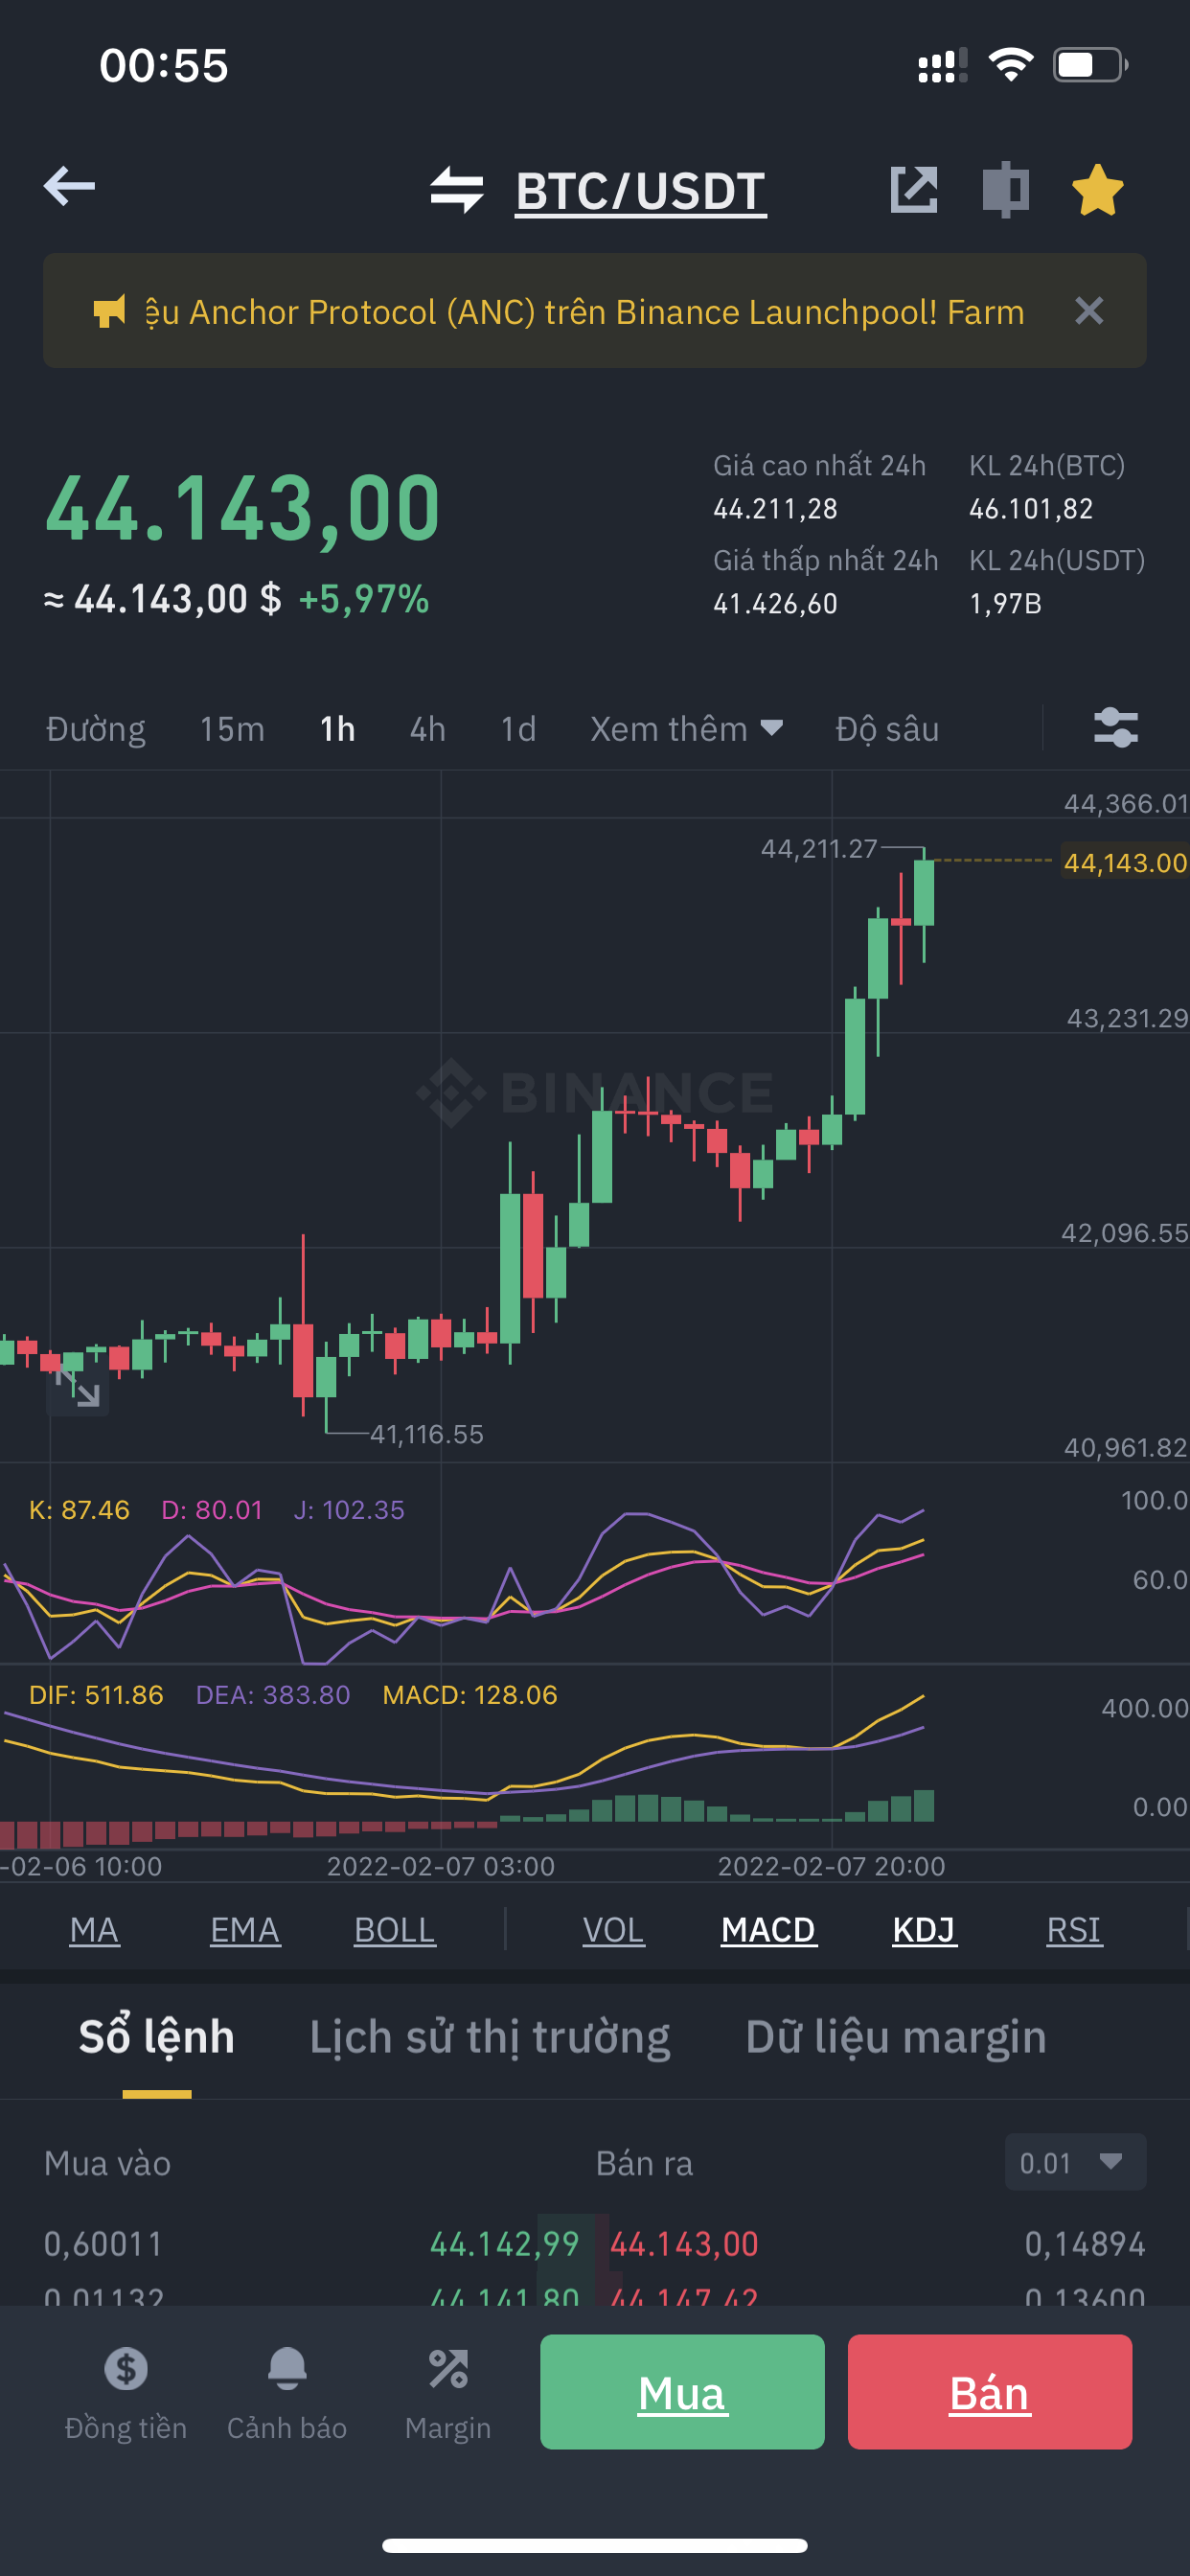This screenshot has height=2576, width=1190.
Task: Open the Đồng tiền coin info icon
Action: tap(126, 2392)
